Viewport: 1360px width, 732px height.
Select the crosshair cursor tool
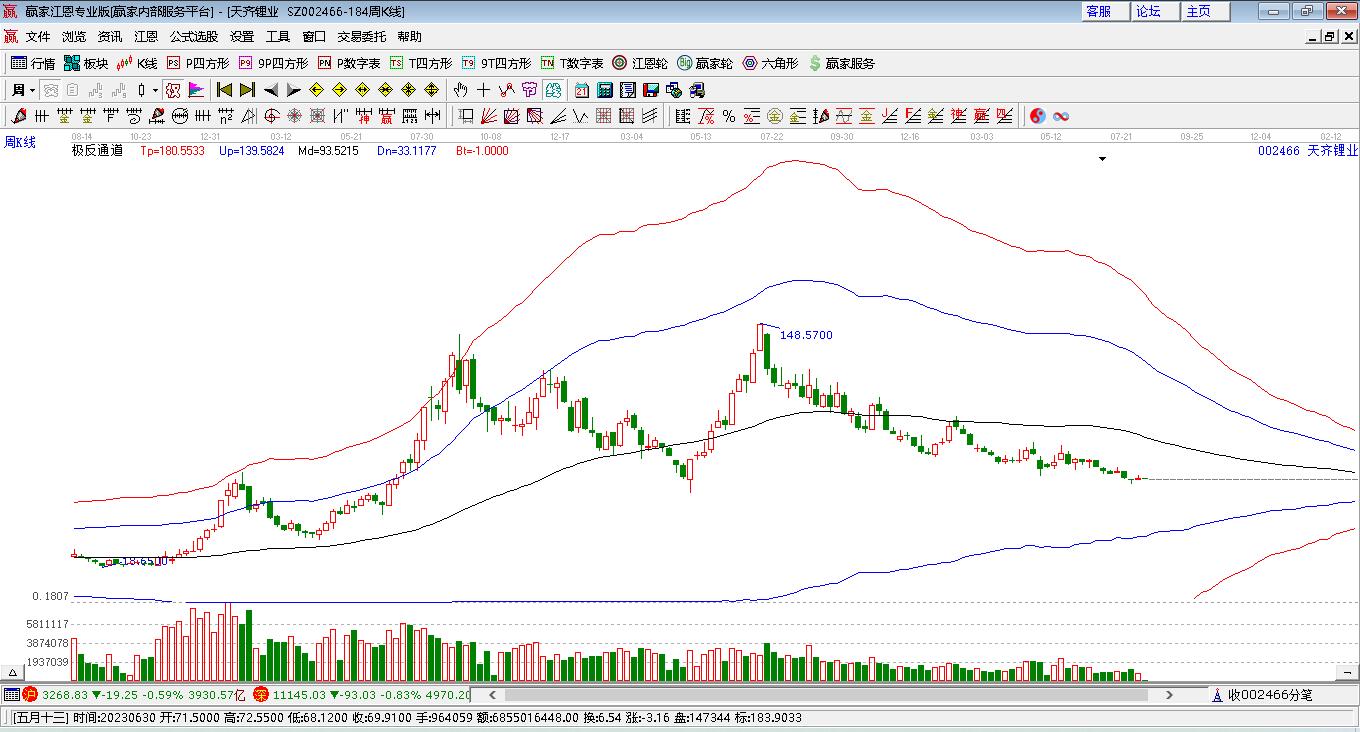483,90
